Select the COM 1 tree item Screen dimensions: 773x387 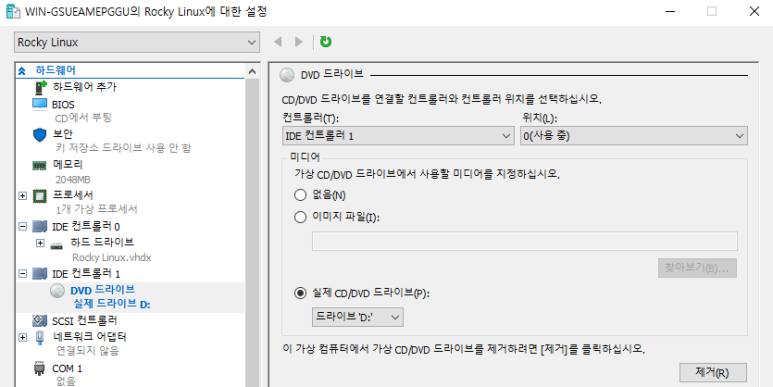[67, 369]
